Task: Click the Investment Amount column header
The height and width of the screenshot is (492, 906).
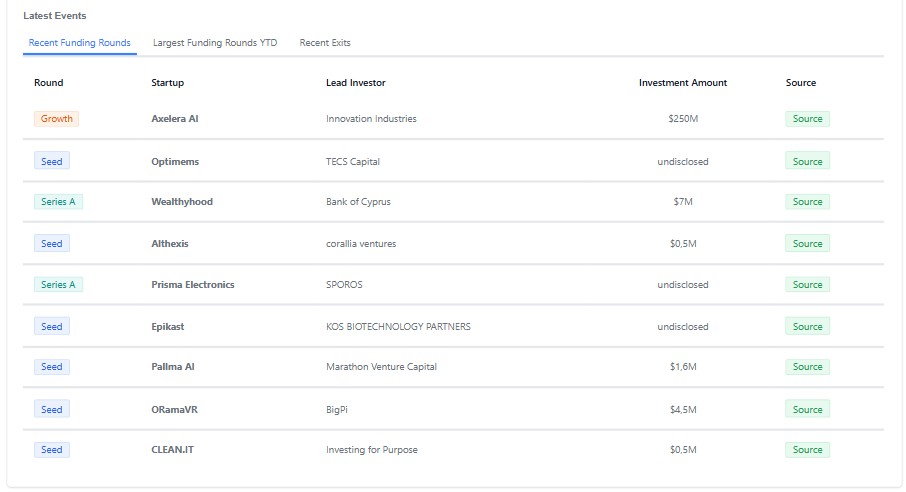Action: (x=683, y=83)
